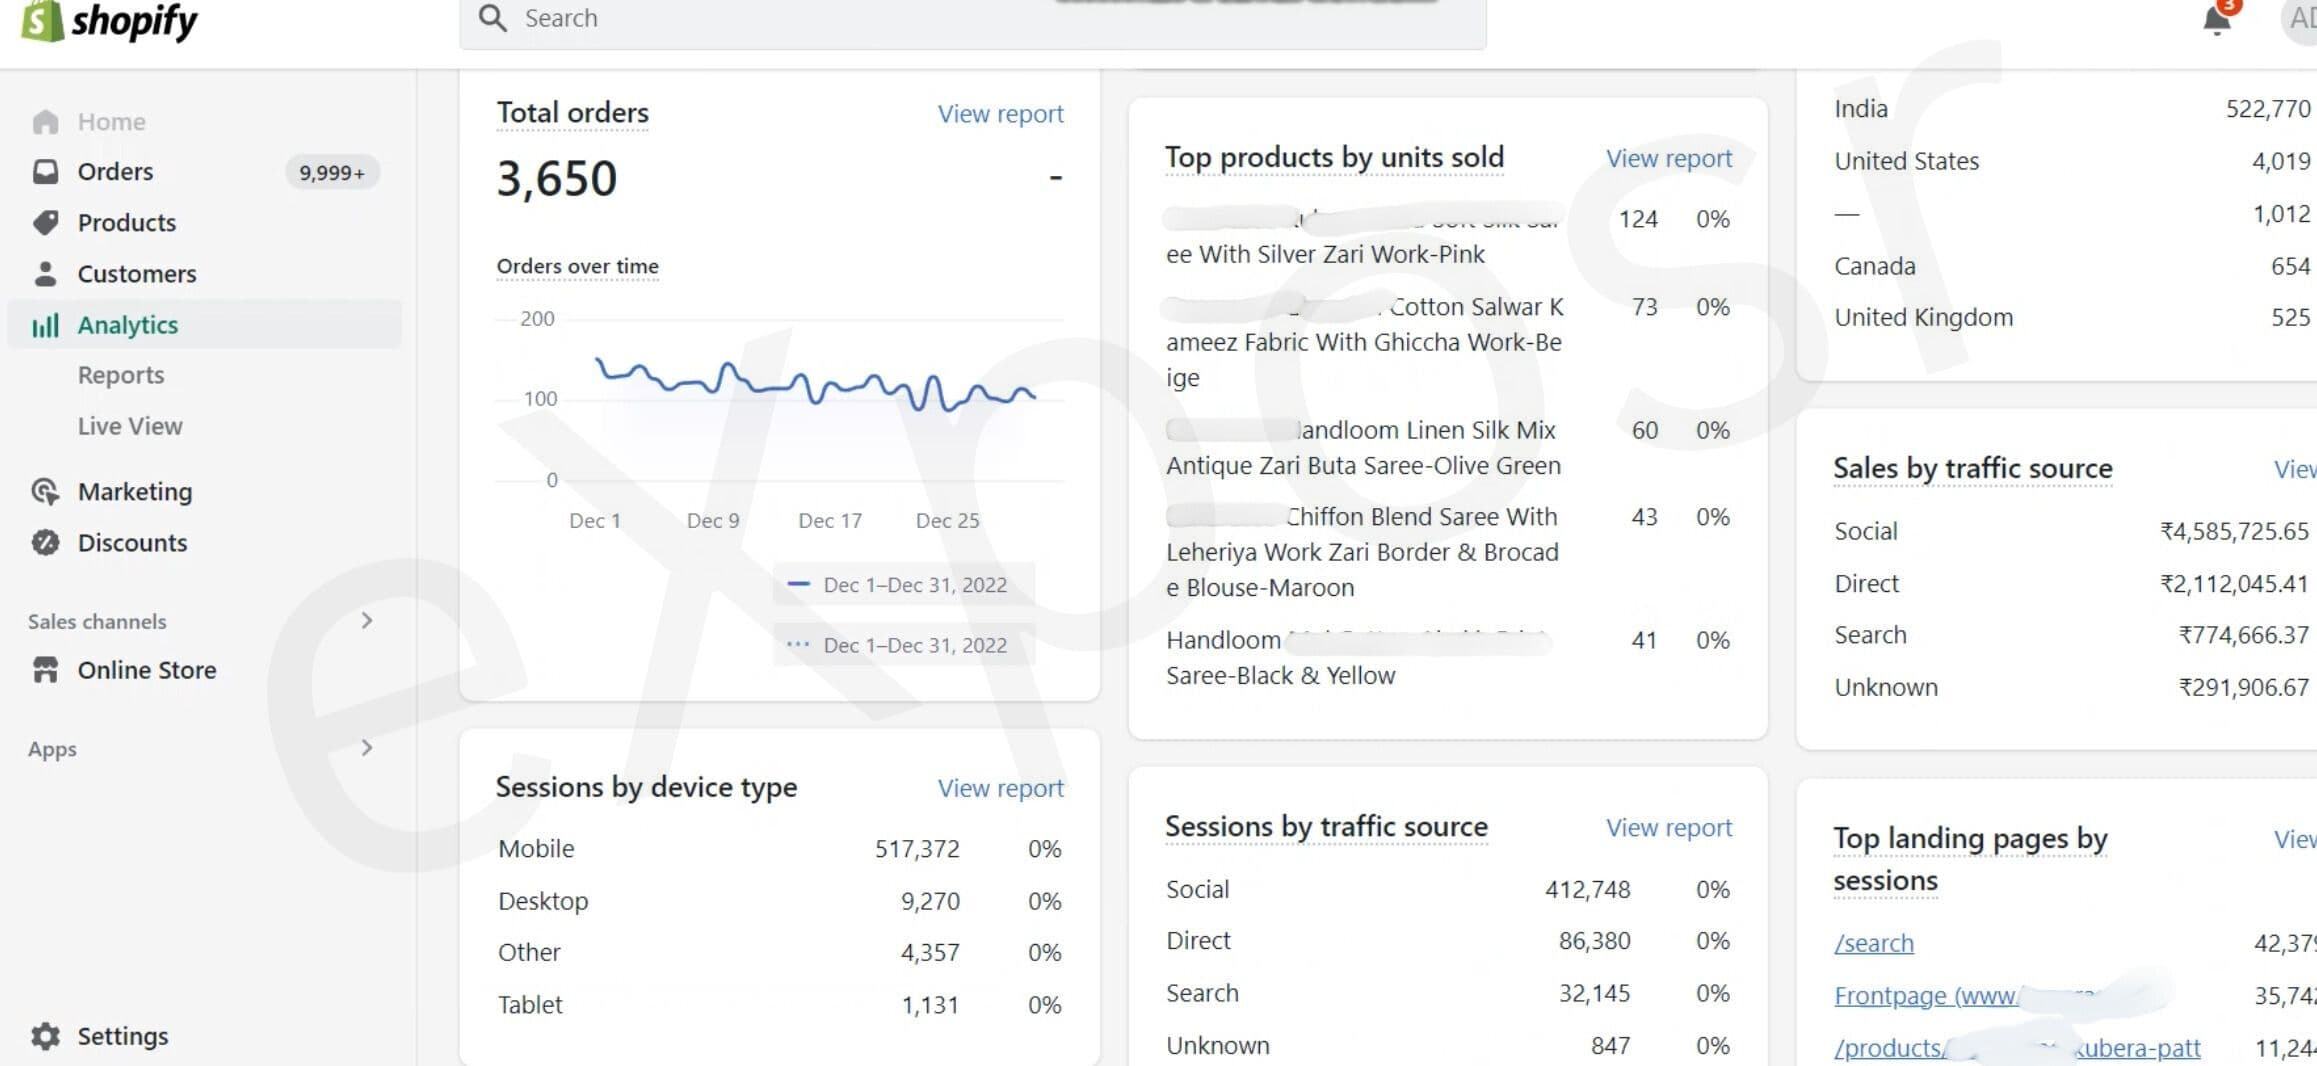Image resolution: width=2317 pixels, height=1066 pixels.
Task: View report for Total orders
Action: pos(1000,114)
